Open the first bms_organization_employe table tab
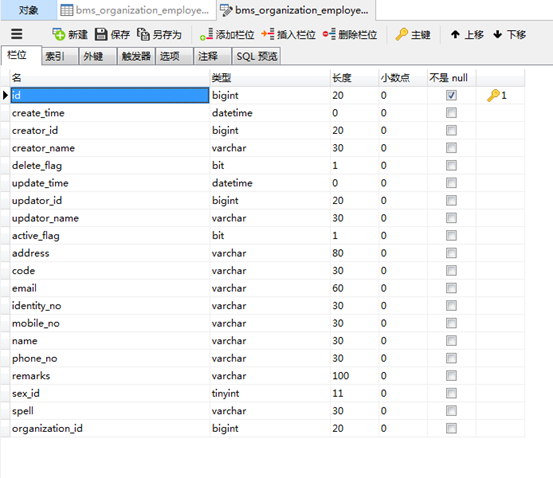 tap(136, 10)
